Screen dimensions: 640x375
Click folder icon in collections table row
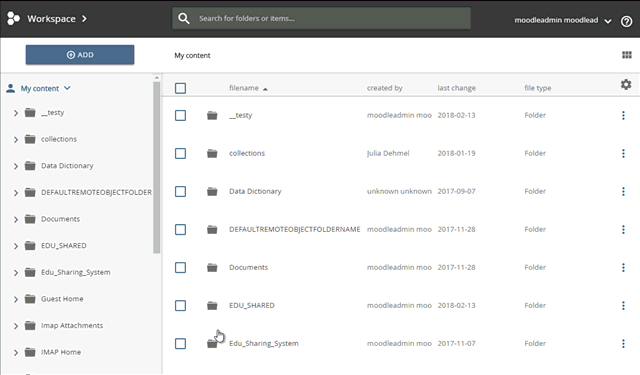click(x=212, y=153)
